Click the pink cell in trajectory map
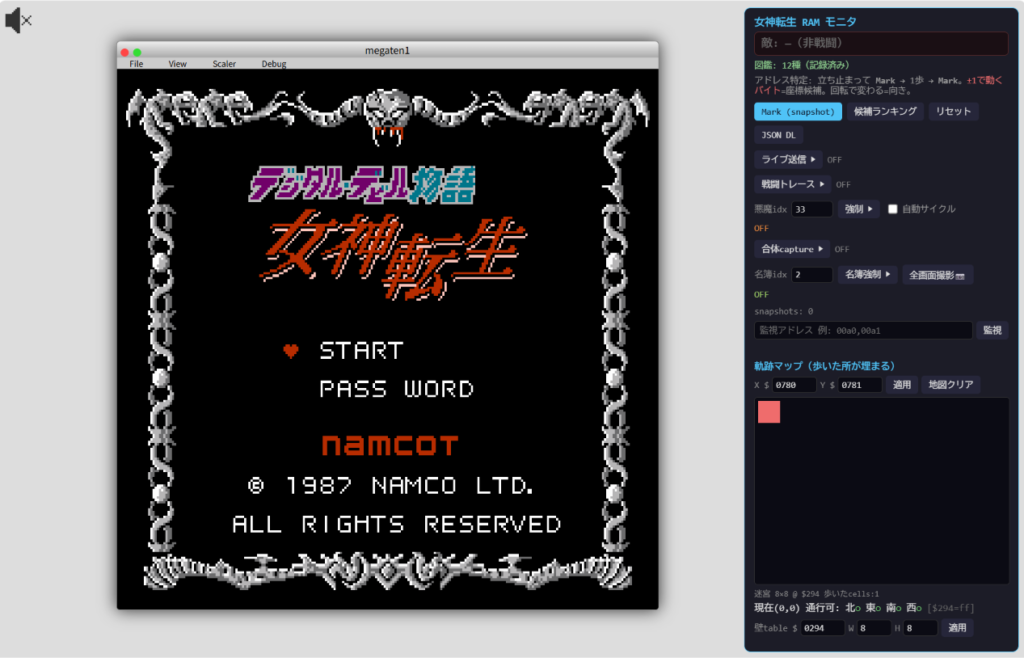 769,412
